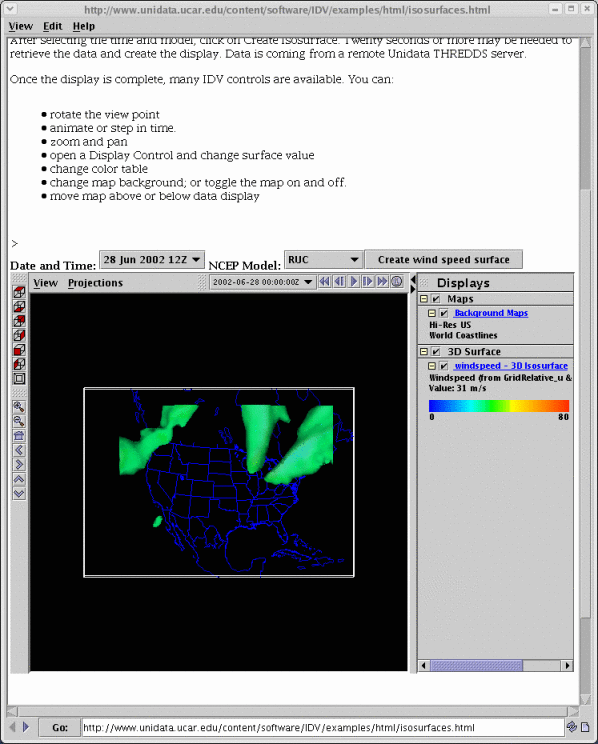The image size is (598, 744).
Task: Pan the map view up
Action: pos(19,479)
